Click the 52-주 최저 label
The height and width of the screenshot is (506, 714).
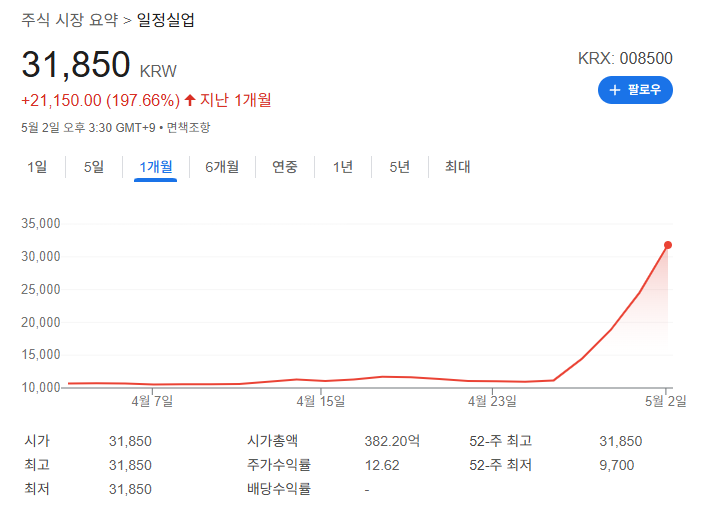[500, 465]
